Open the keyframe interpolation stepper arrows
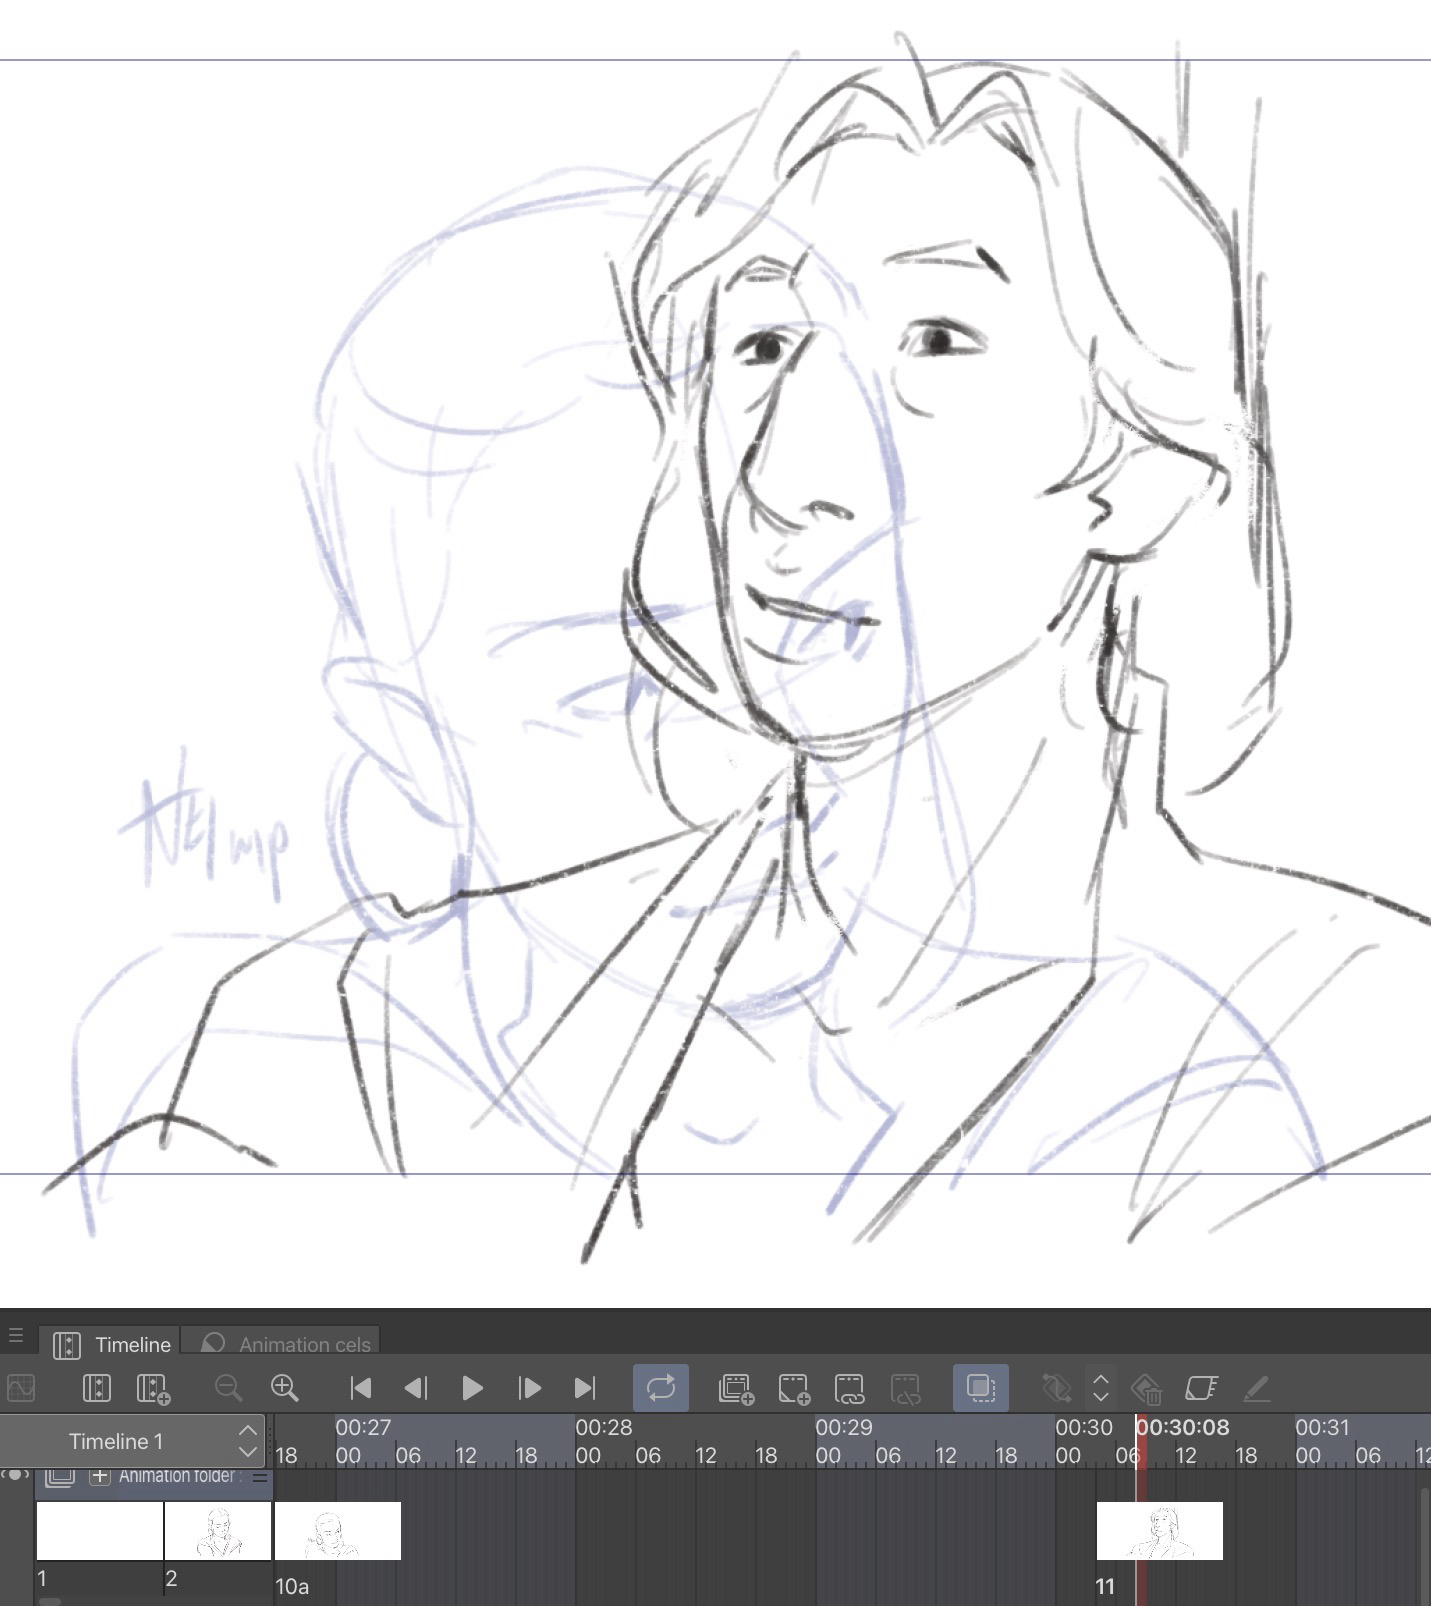 pyautogui.click(x=1100, y=1388)
